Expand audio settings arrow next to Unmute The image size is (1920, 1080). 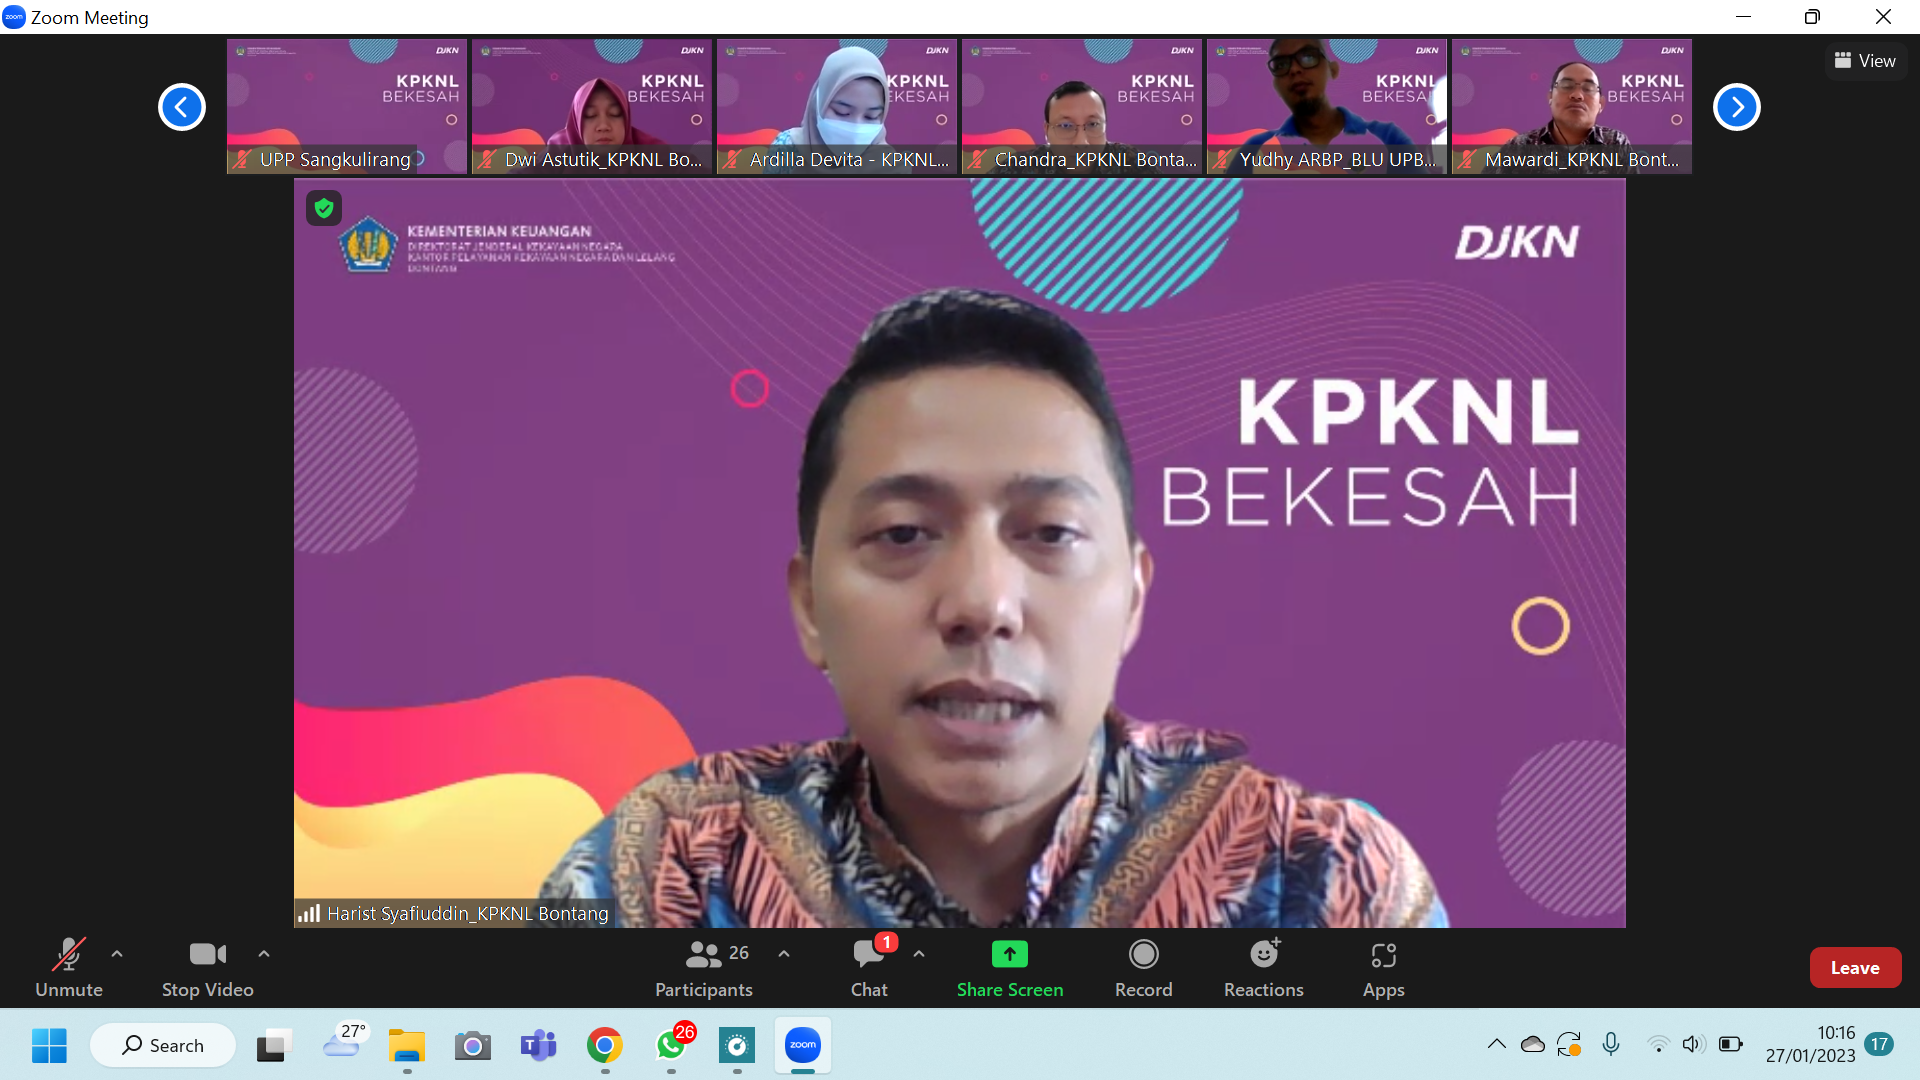117,954
